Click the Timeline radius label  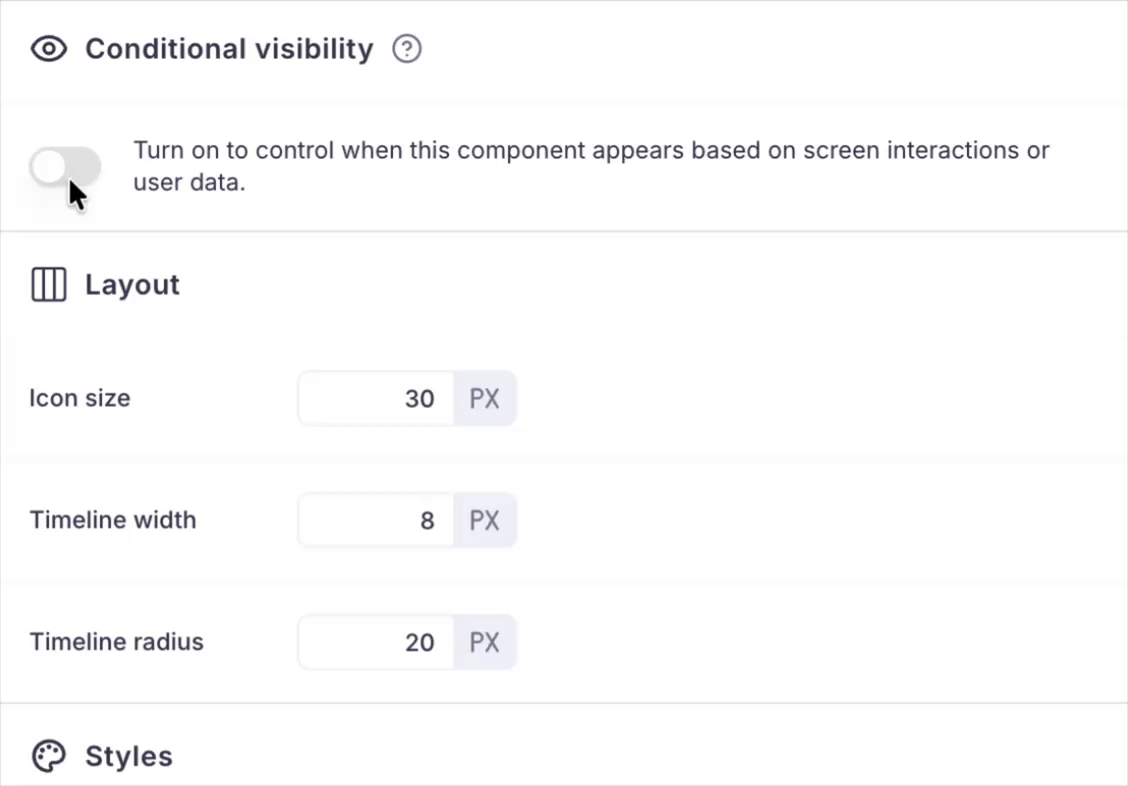pos(117,641)
